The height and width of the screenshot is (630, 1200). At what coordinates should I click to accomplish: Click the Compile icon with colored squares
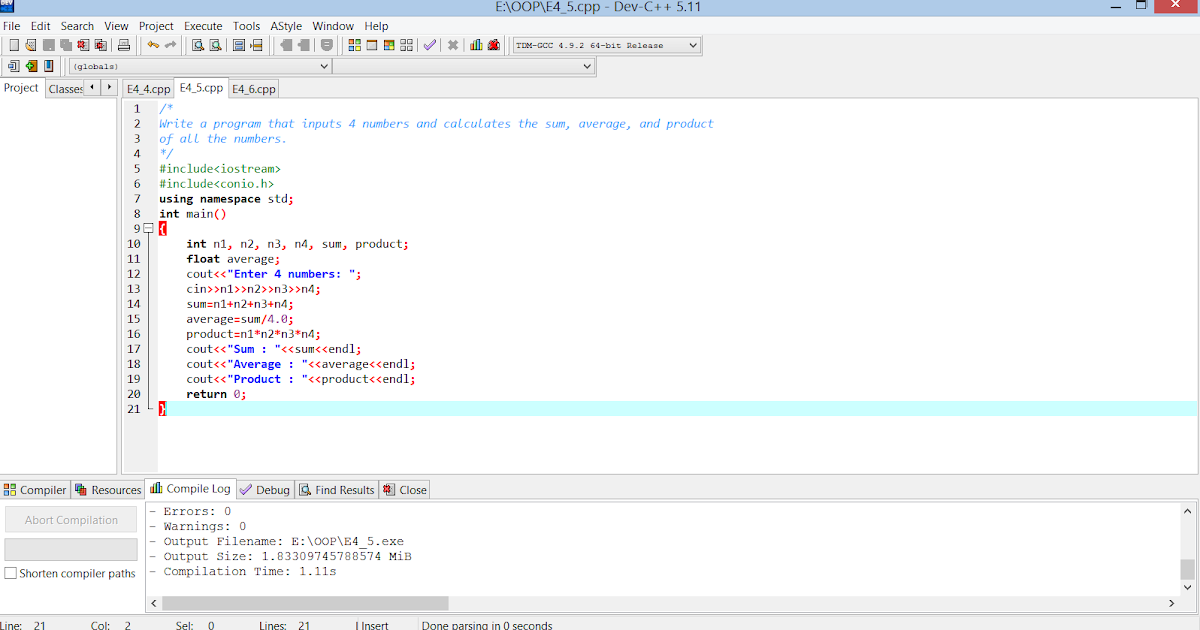354,45
